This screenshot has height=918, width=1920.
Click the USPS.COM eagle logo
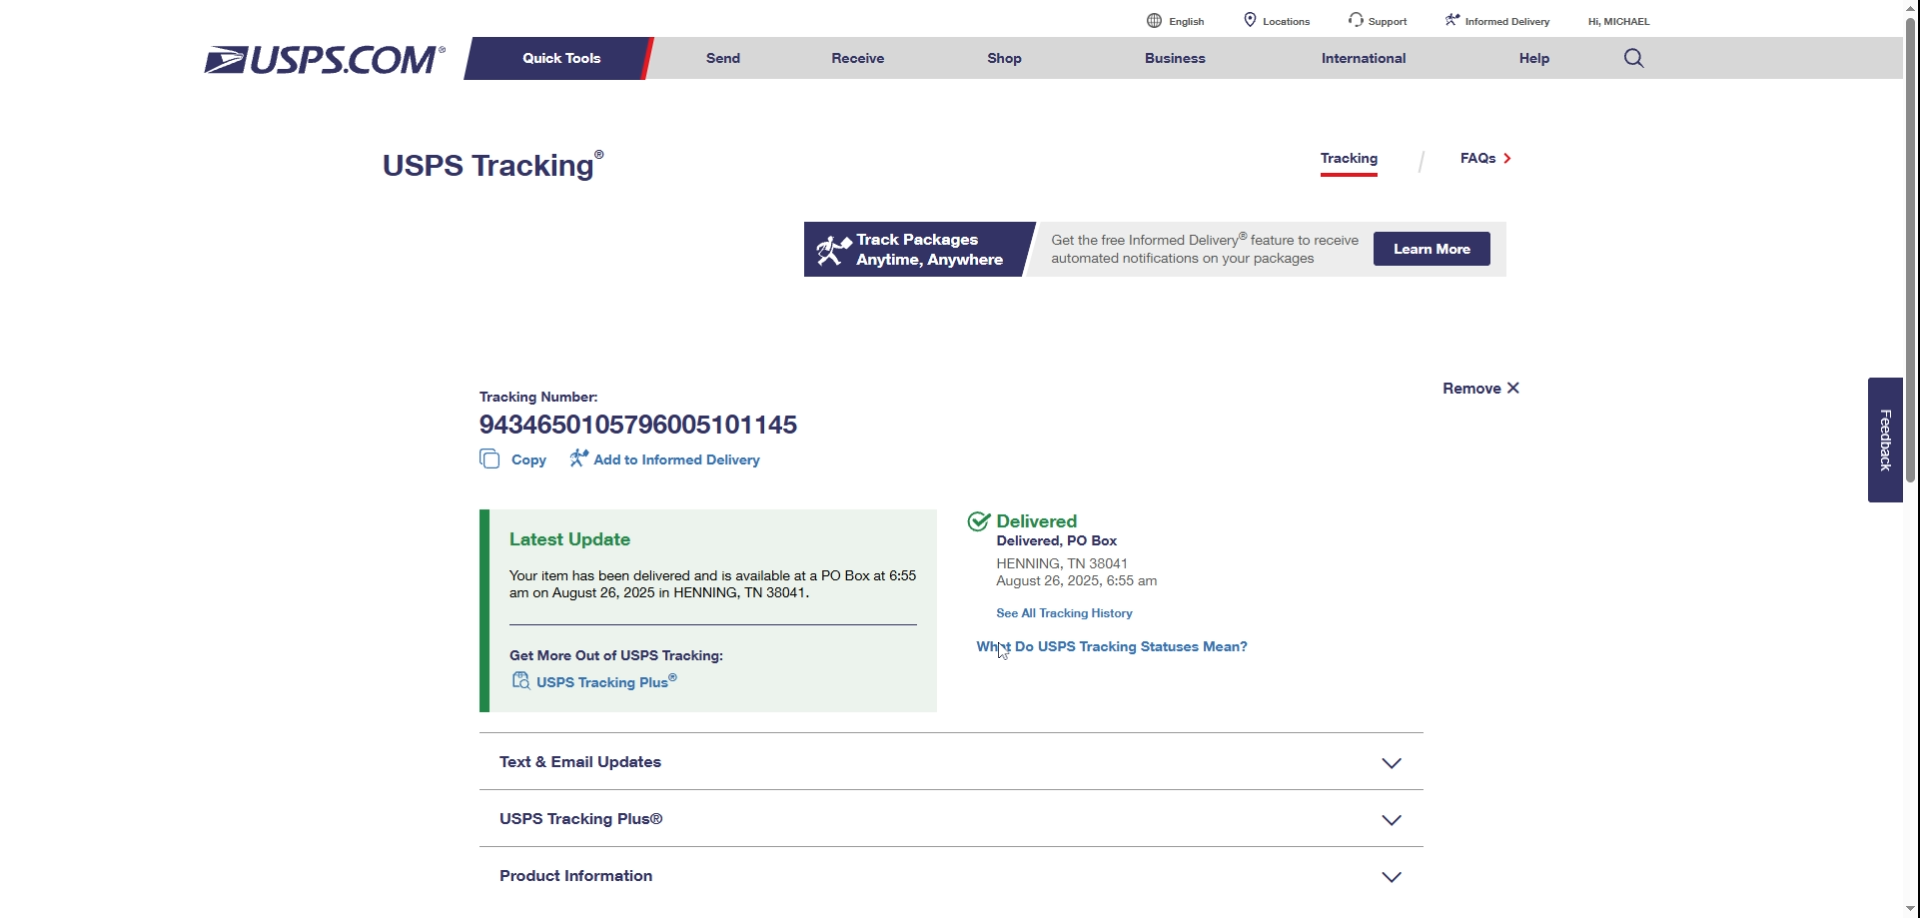click(324, 60)
